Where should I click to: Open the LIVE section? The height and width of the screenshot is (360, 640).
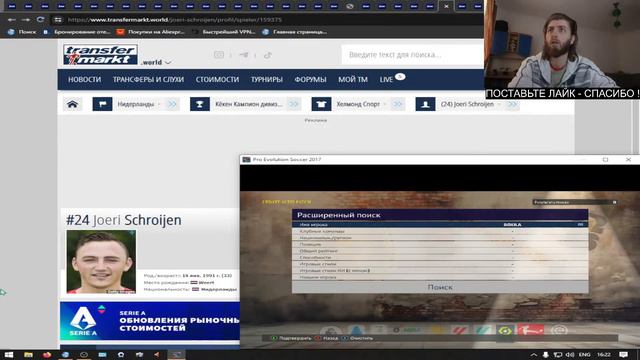coord(386,80)
